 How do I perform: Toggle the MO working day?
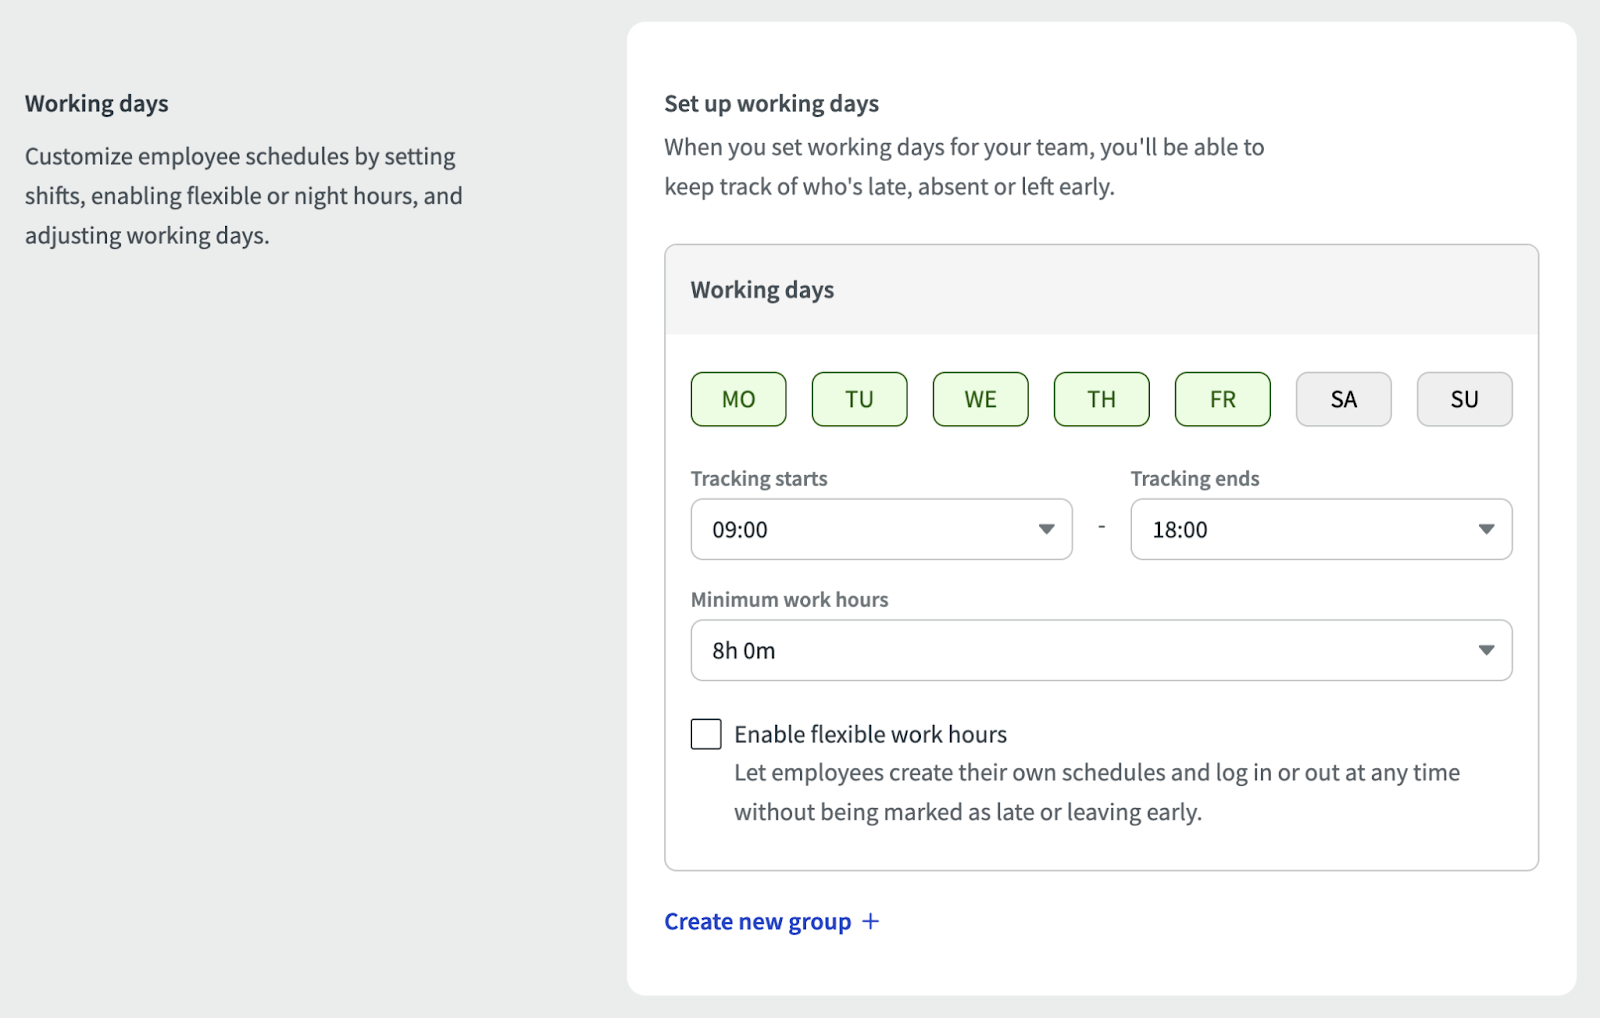[x=738, y=399]
